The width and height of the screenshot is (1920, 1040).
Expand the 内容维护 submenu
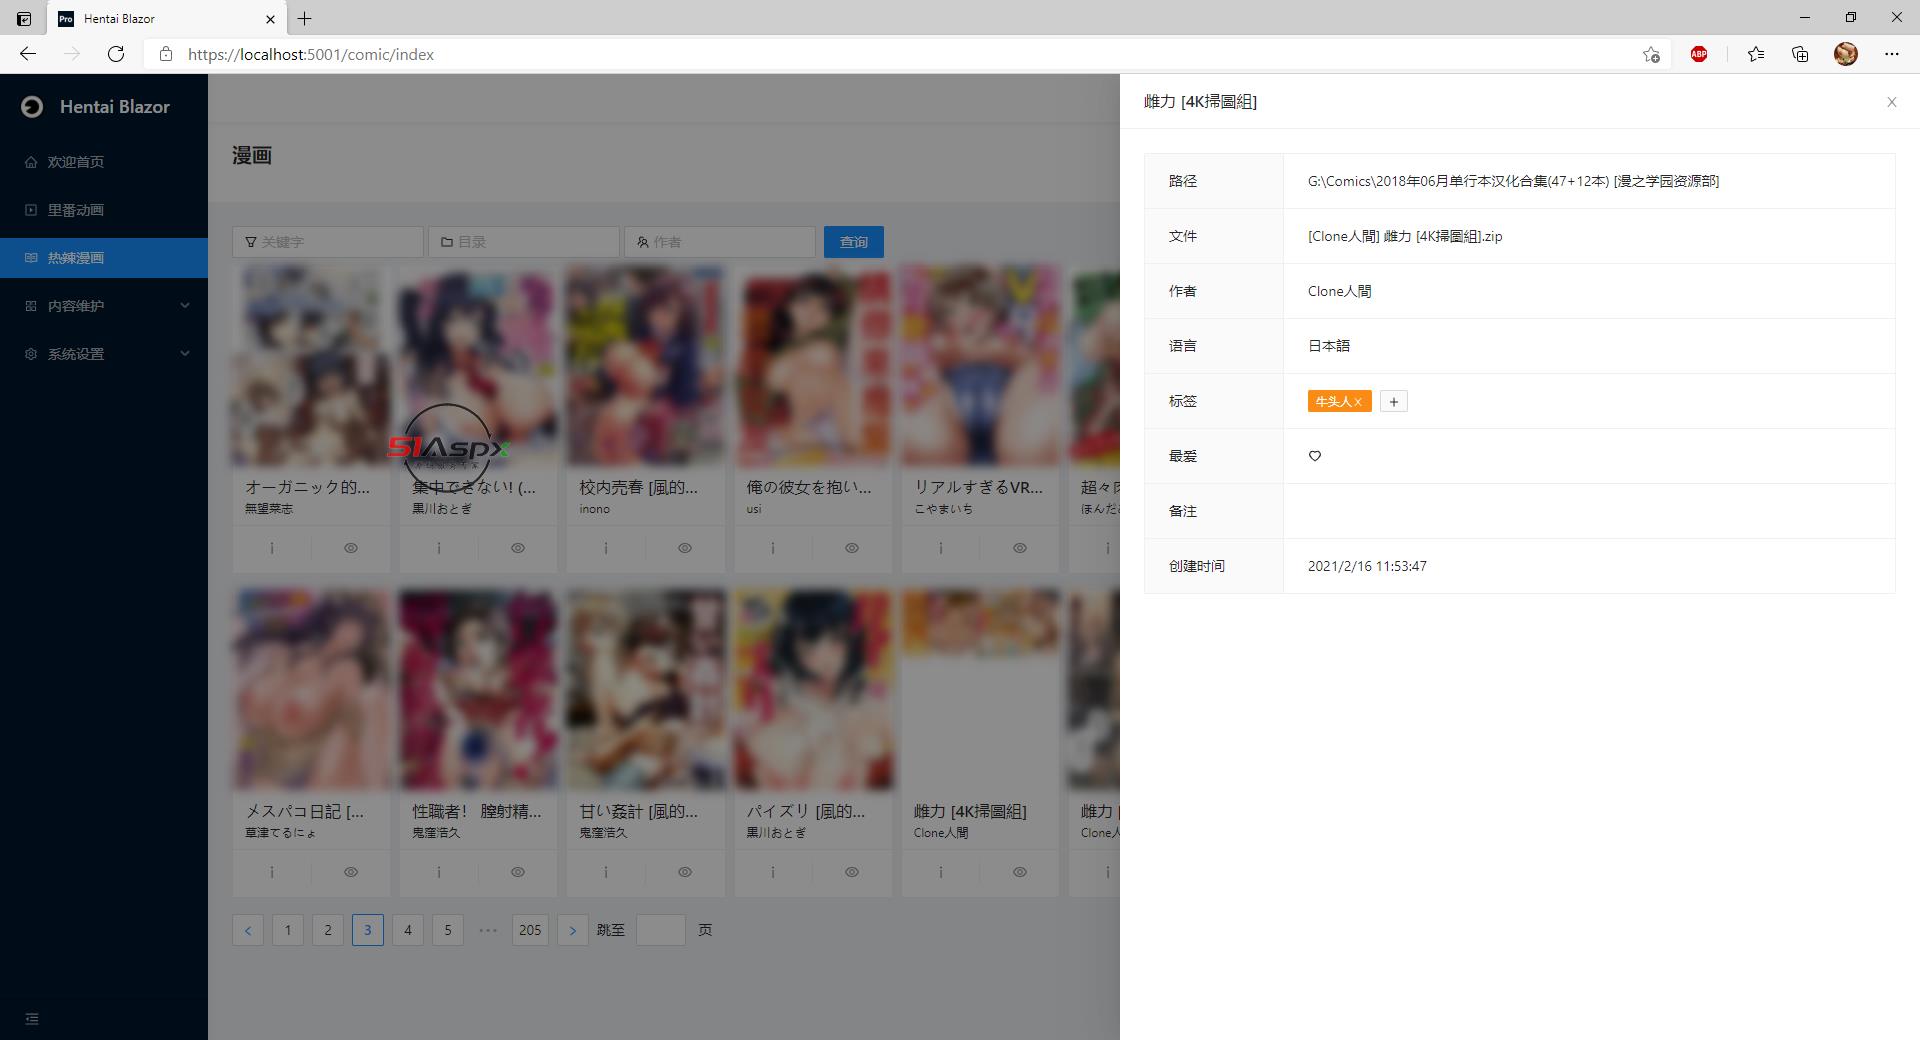(x=104, y=306)
